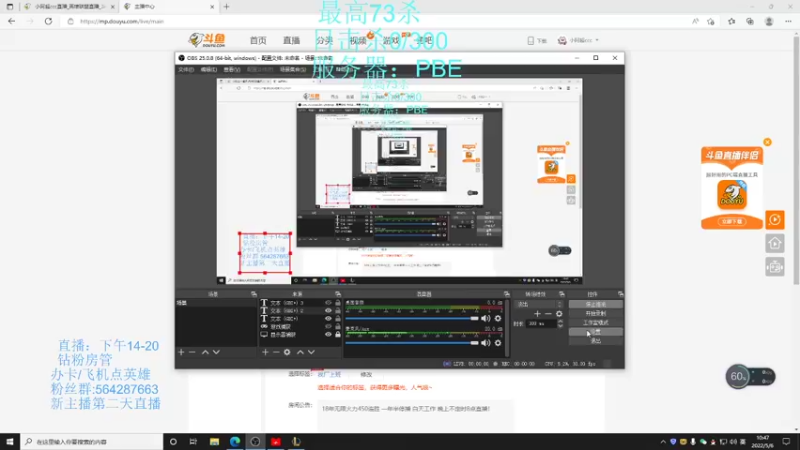The image size is (800, 450).
Task: Remove selected scene with minus icon
Action: 192,352
